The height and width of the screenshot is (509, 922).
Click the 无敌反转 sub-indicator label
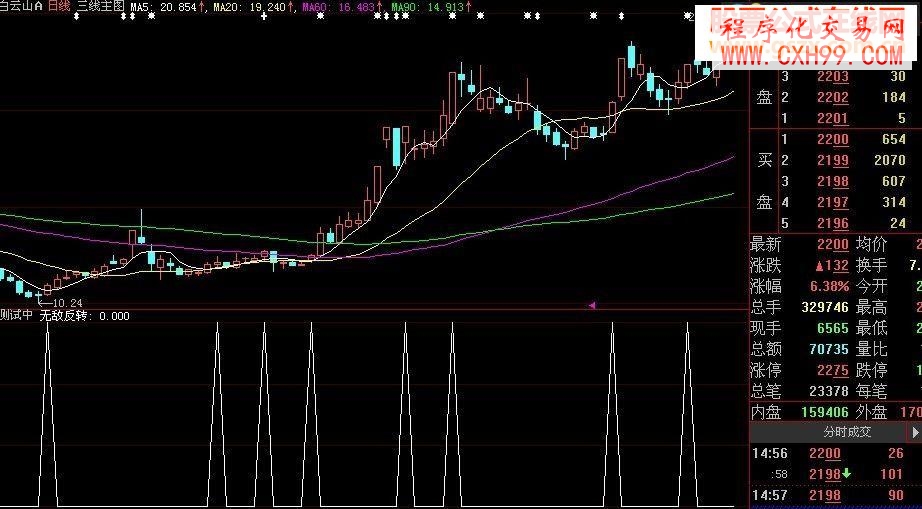pyautogui.click(x=64, y=316)
